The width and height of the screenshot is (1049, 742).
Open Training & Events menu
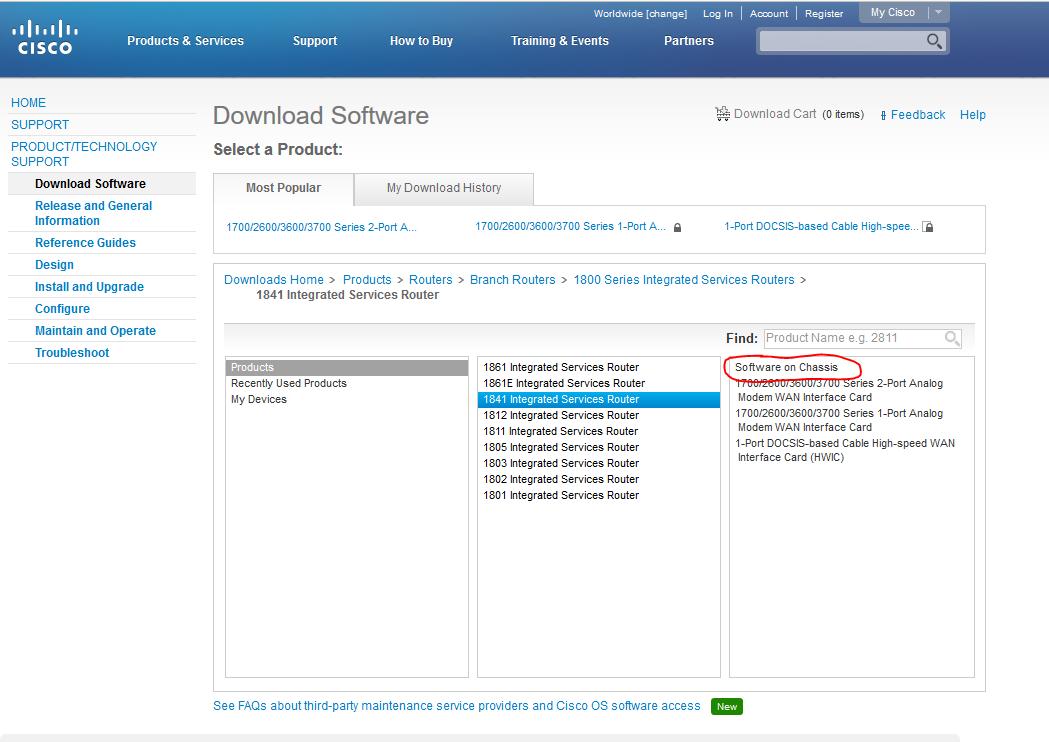tap(559, 41)
